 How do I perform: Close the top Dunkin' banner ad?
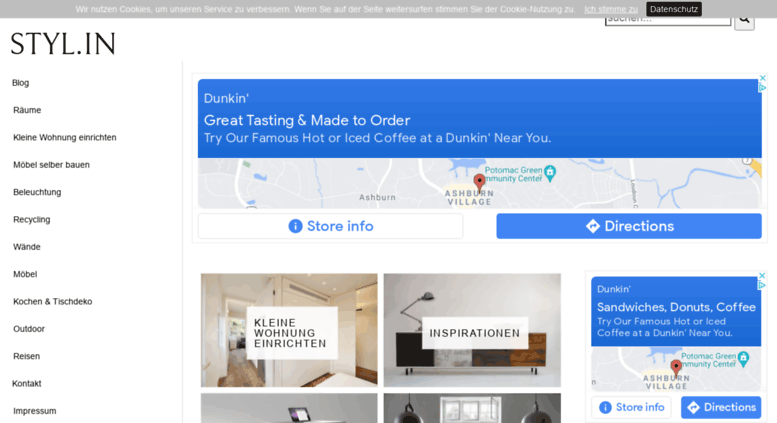click(x=763, y=78)
